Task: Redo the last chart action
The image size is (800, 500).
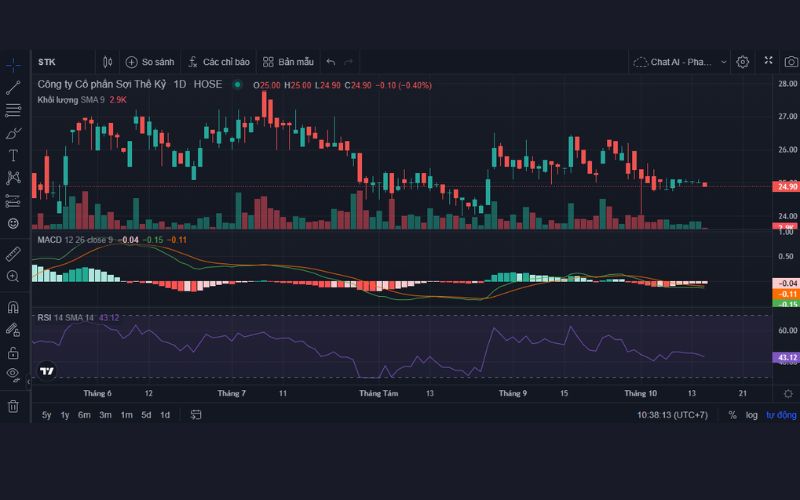Action: click(348, 62)
